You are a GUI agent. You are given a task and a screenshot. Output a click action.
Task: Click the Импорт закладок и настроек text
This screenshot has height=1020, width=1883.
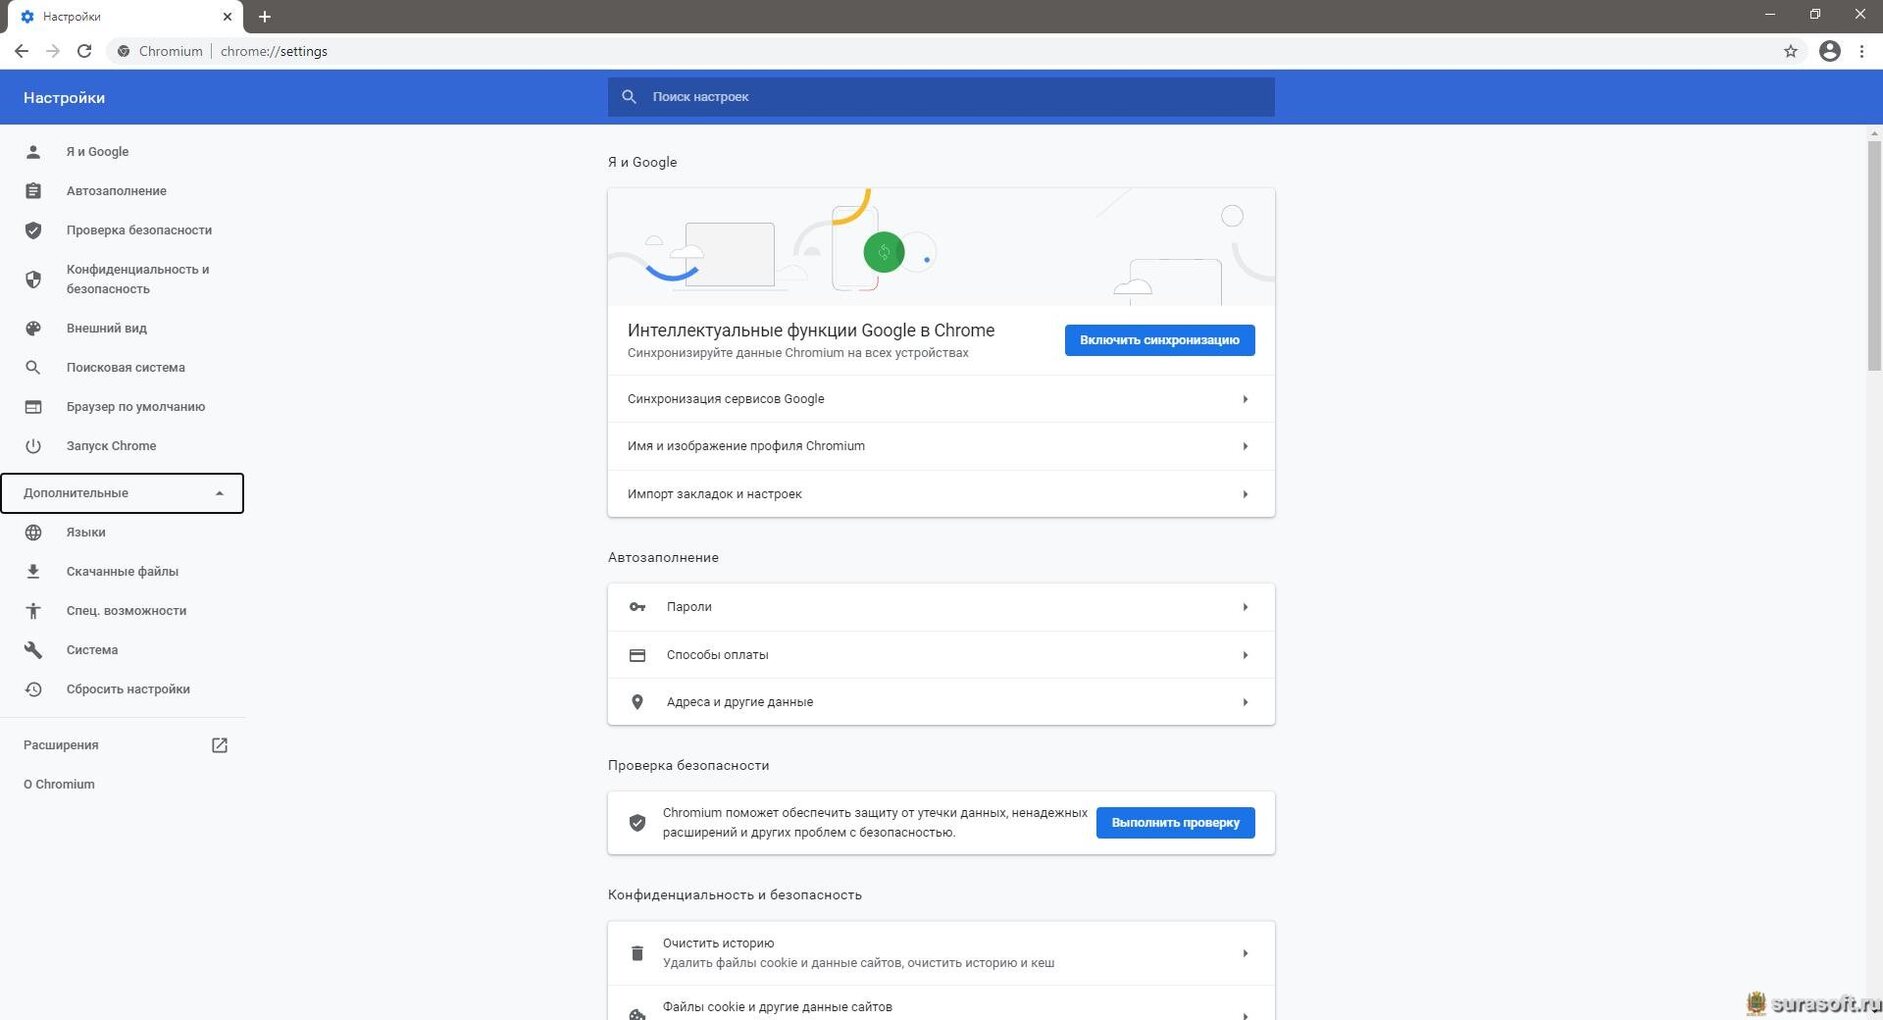tap(714, 494)
